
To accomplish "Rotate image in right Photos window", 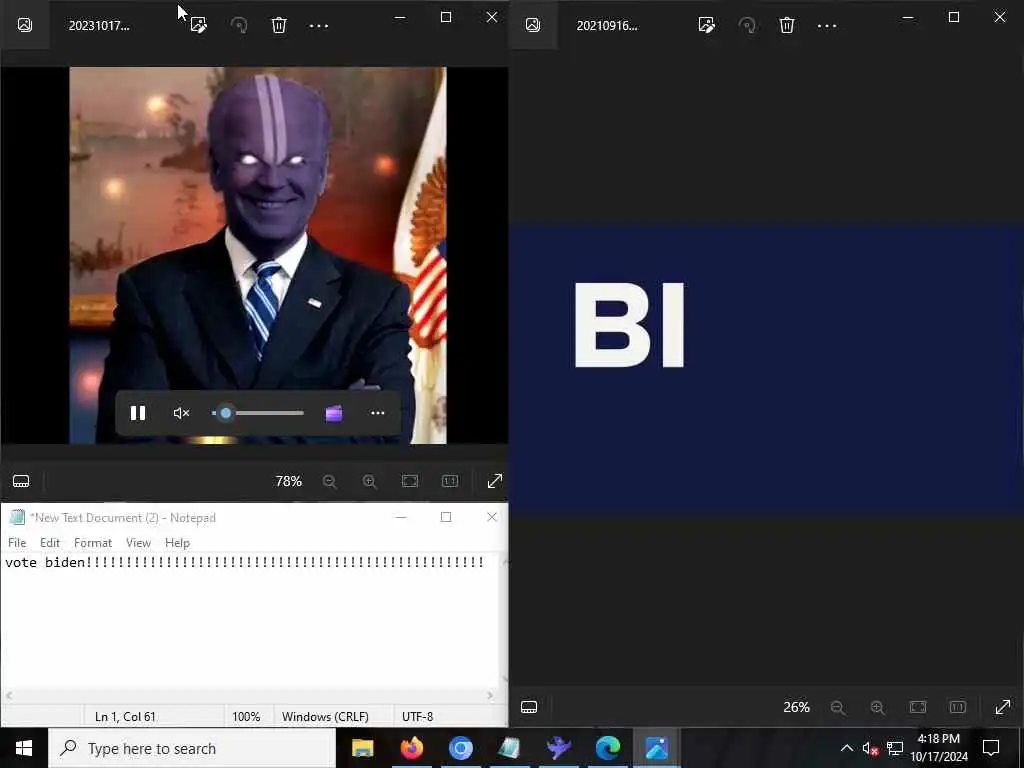I will (747, 25).
